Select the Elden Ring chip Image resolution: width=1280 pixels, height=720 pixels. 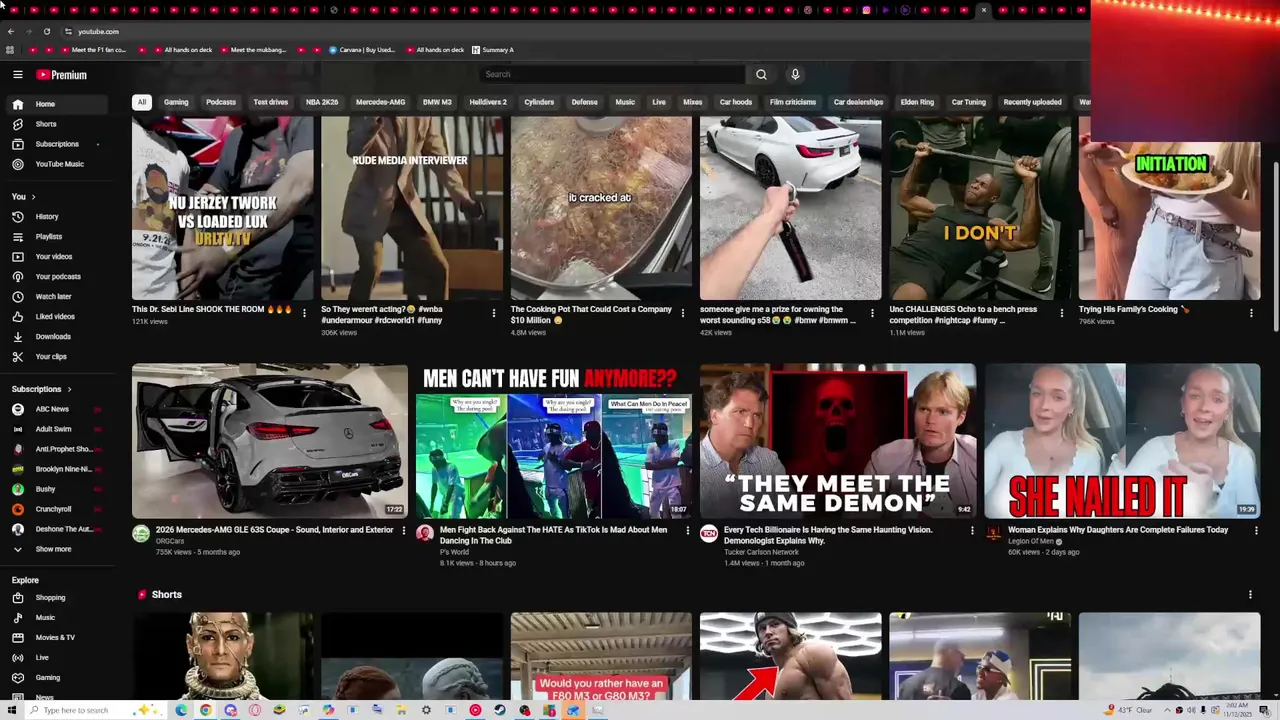pos(917,102)
